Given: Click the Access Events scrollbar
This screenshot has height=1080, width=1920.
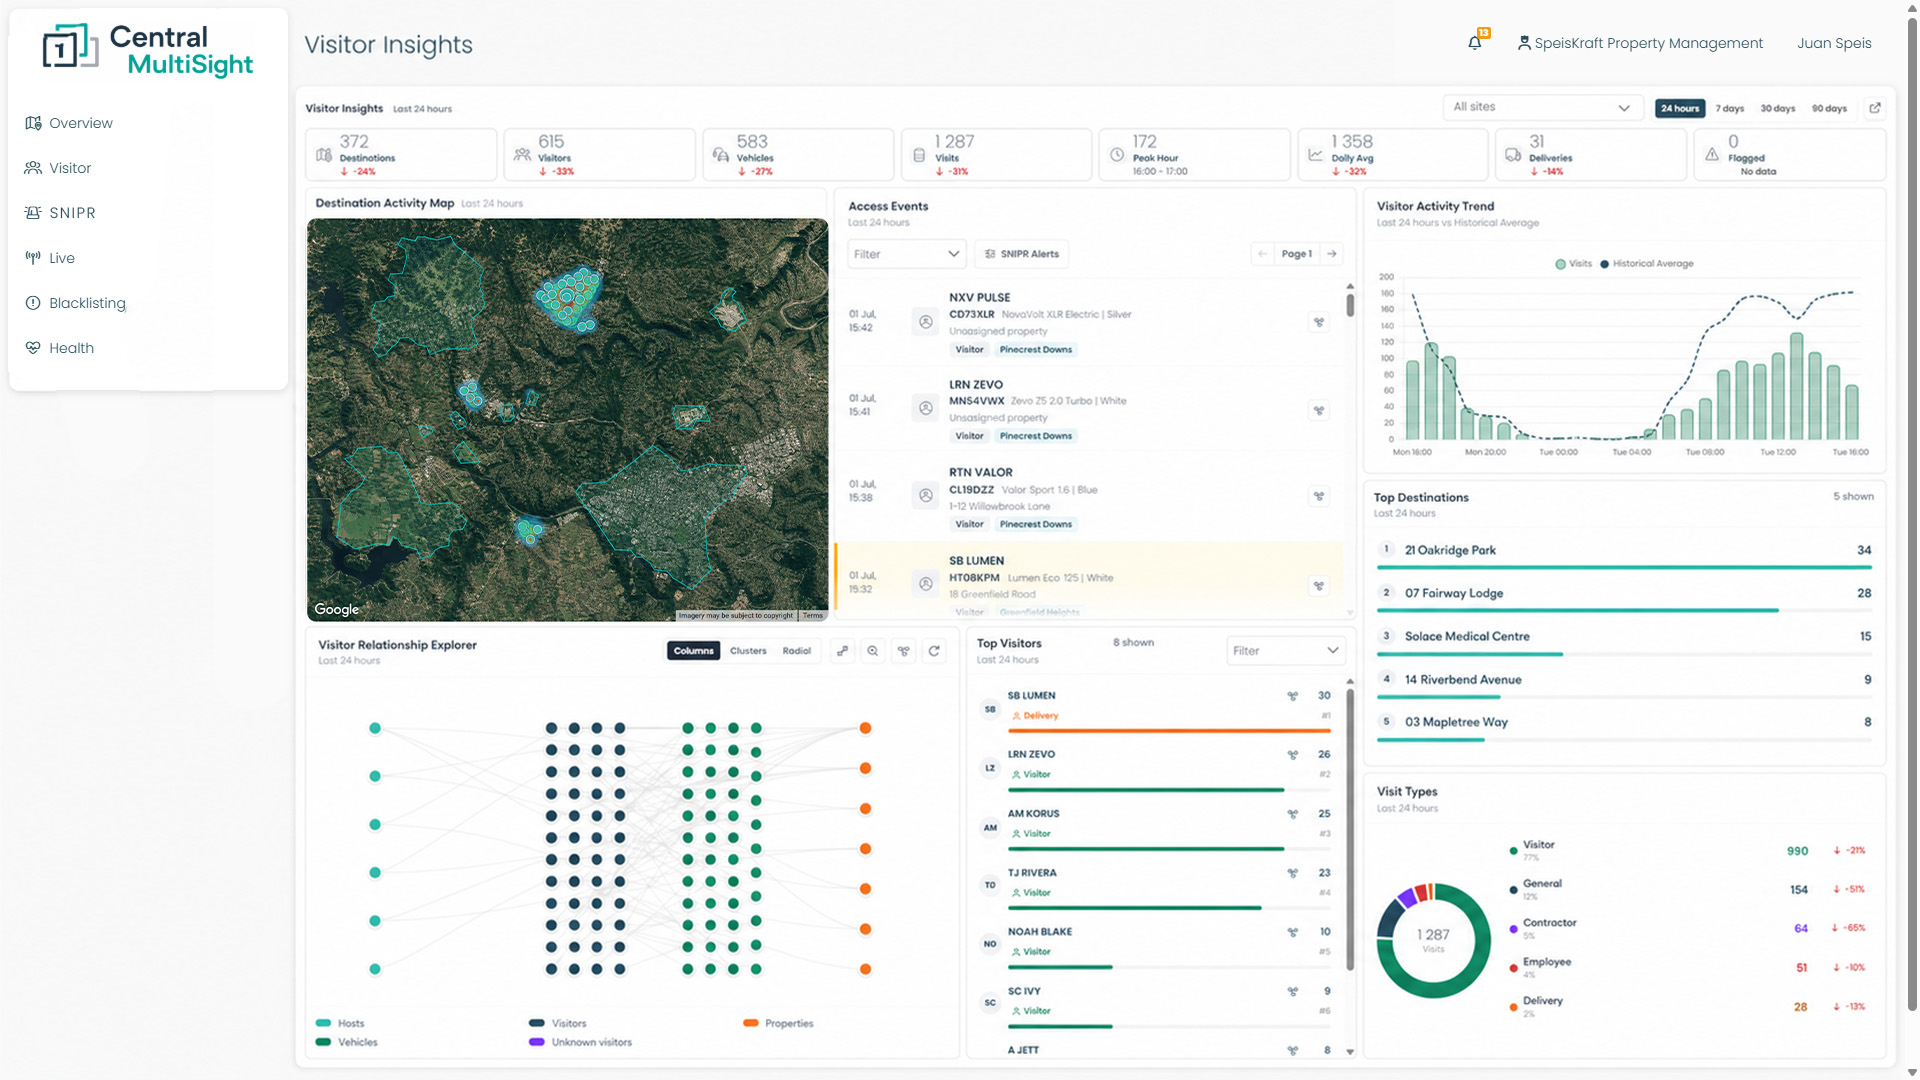Looking at the screenshot, I should tap(1350, 304).
